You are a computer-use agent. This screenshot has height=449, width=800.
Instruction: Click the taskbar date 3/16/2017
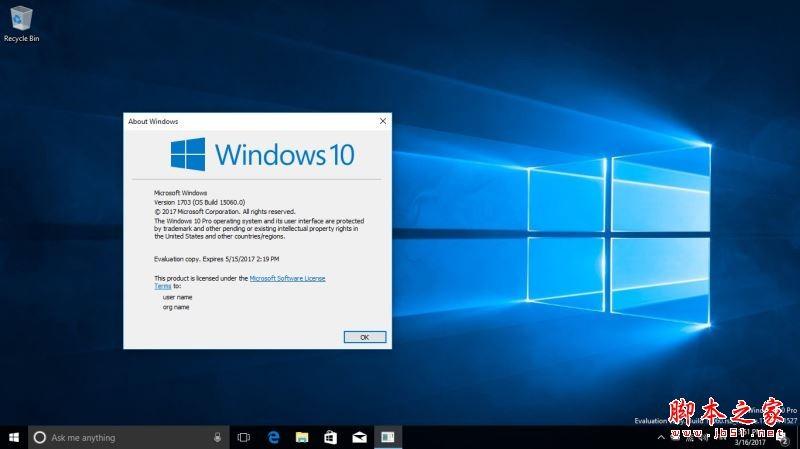pos(750,442)
